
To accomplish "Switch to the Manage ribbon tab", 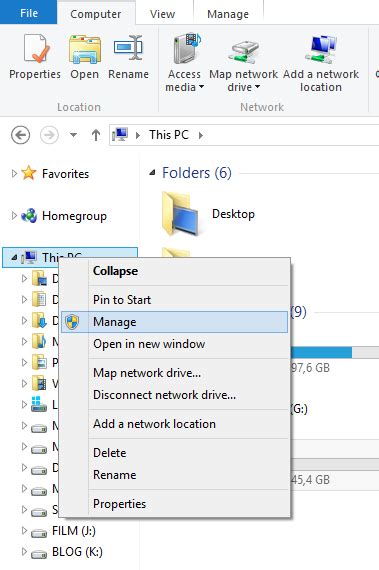I will [x=228, y=14].
